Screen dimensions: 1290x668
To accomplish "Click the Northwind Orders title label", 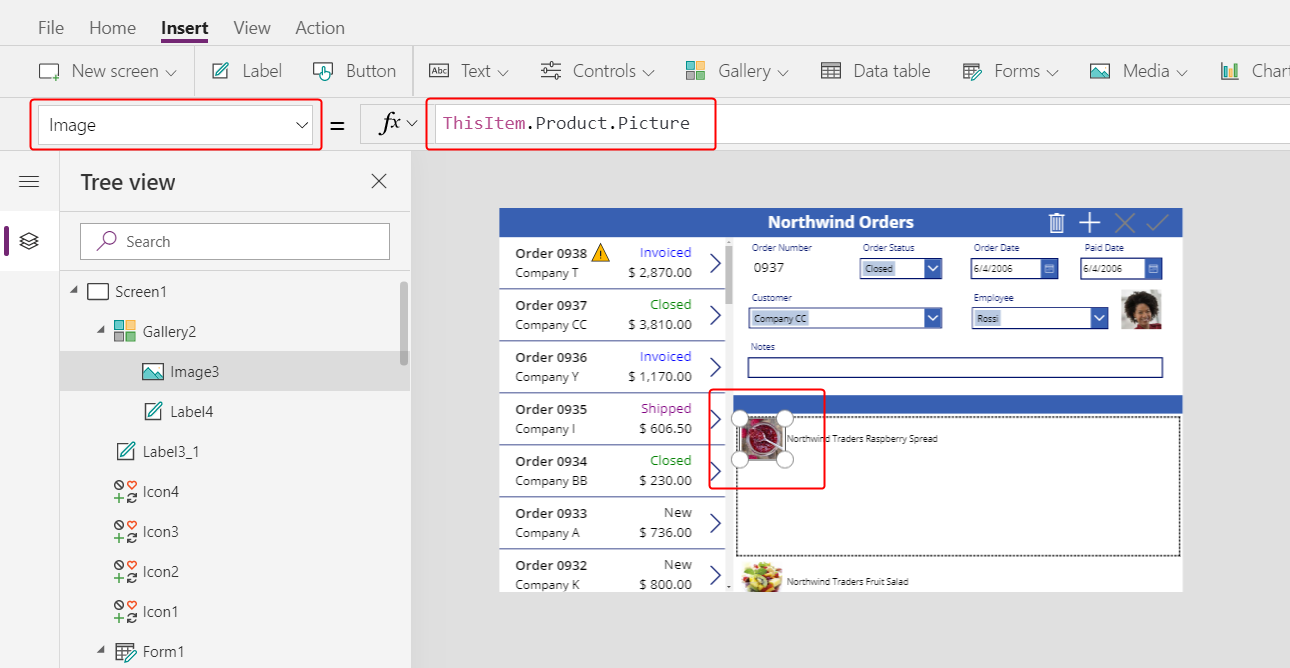I will (x=841, y=222).
